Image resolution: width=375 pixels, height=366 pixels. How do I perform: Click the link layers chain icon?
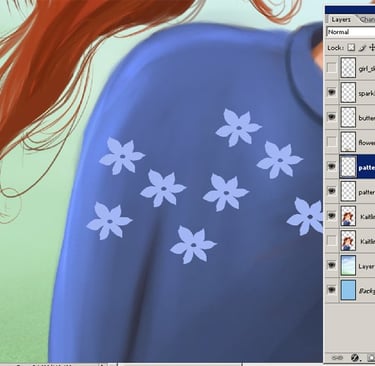pyautogui.click(x=337, y=358)
